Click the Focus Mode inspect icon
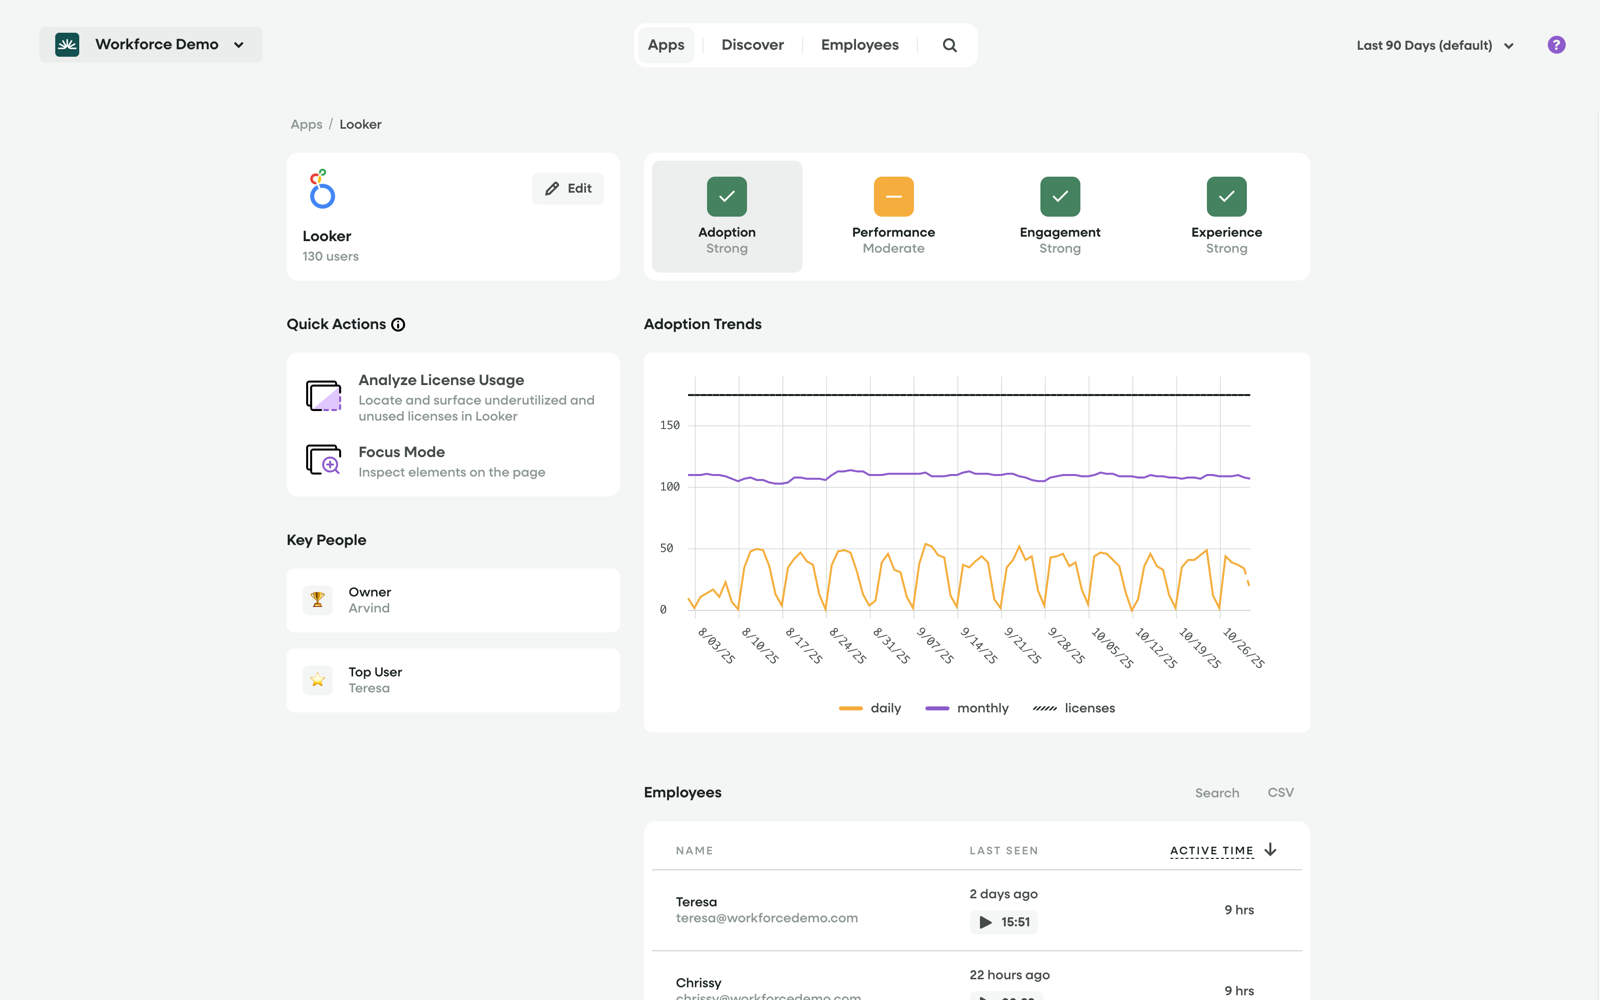 (322, 461)
